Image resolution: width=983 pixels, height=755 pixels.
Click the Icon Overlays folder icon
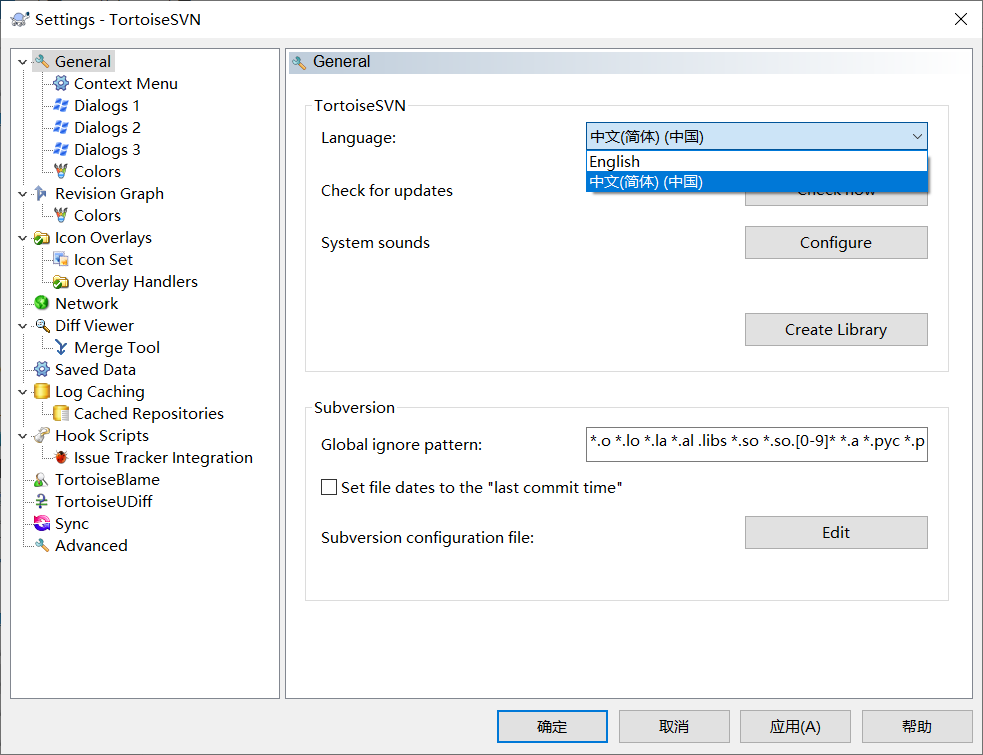coord(41,238)
